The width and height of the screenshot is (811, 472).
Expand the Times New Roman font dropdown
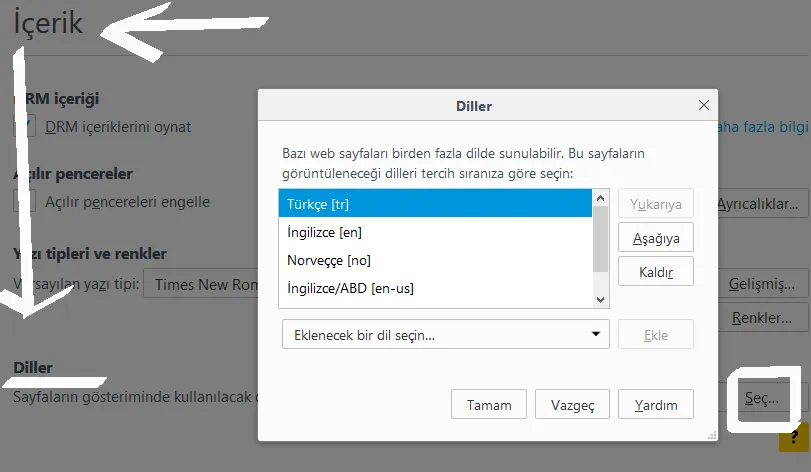pos(203,285)
